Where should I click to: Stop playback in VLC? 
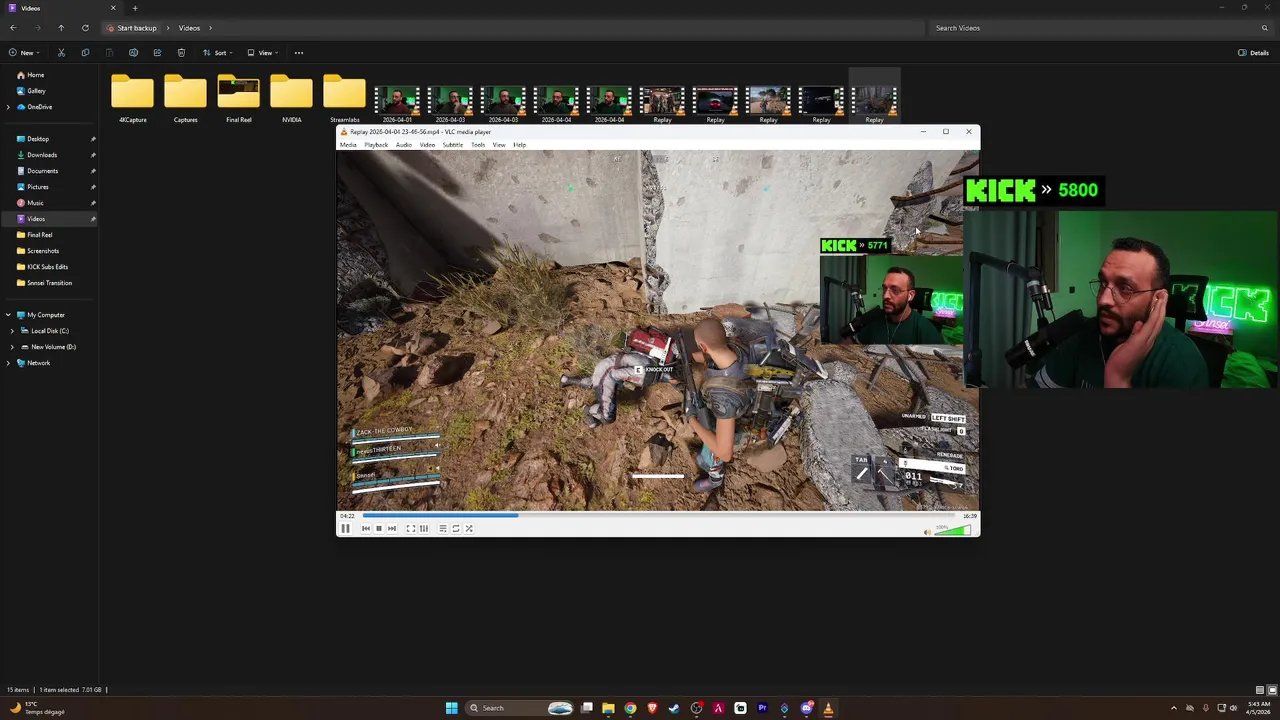point(378,528)
